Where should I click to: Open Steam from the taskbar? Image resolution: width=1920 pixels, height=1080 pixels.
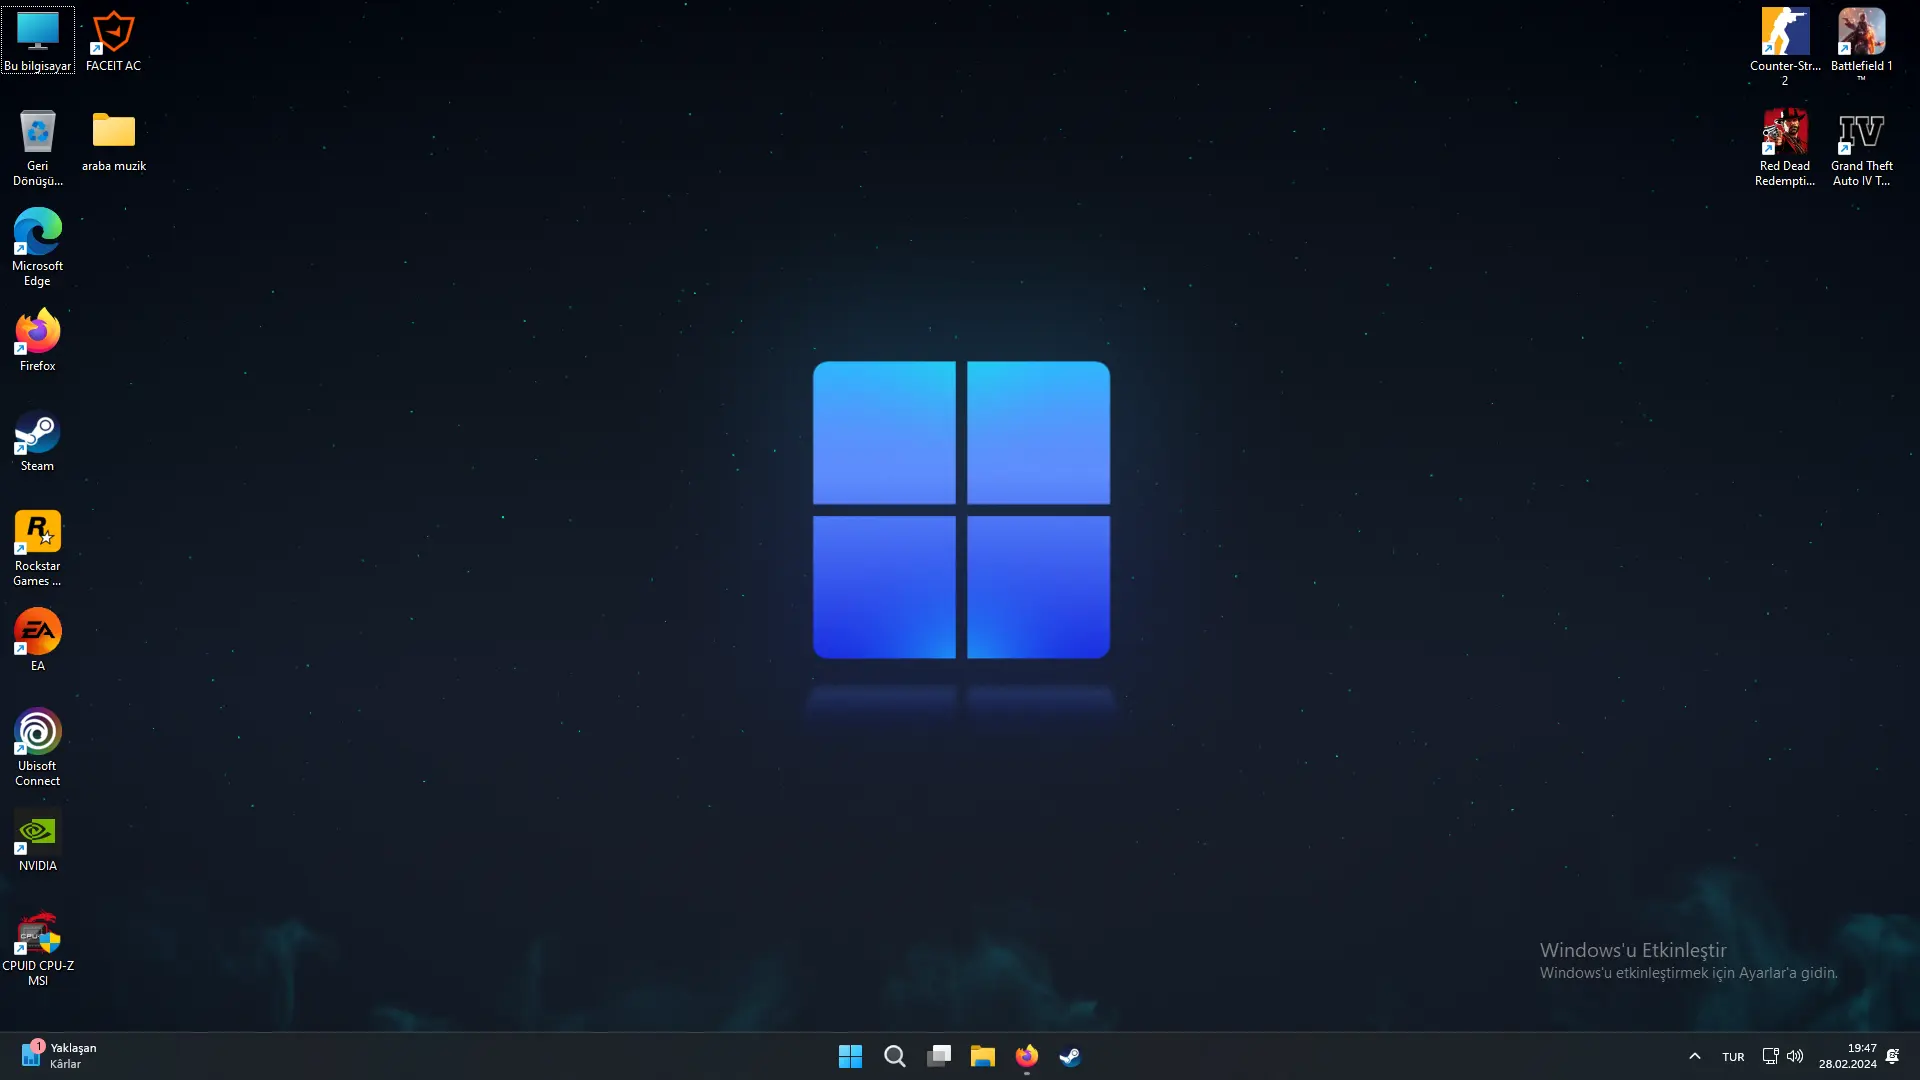coord(1070,1056)
